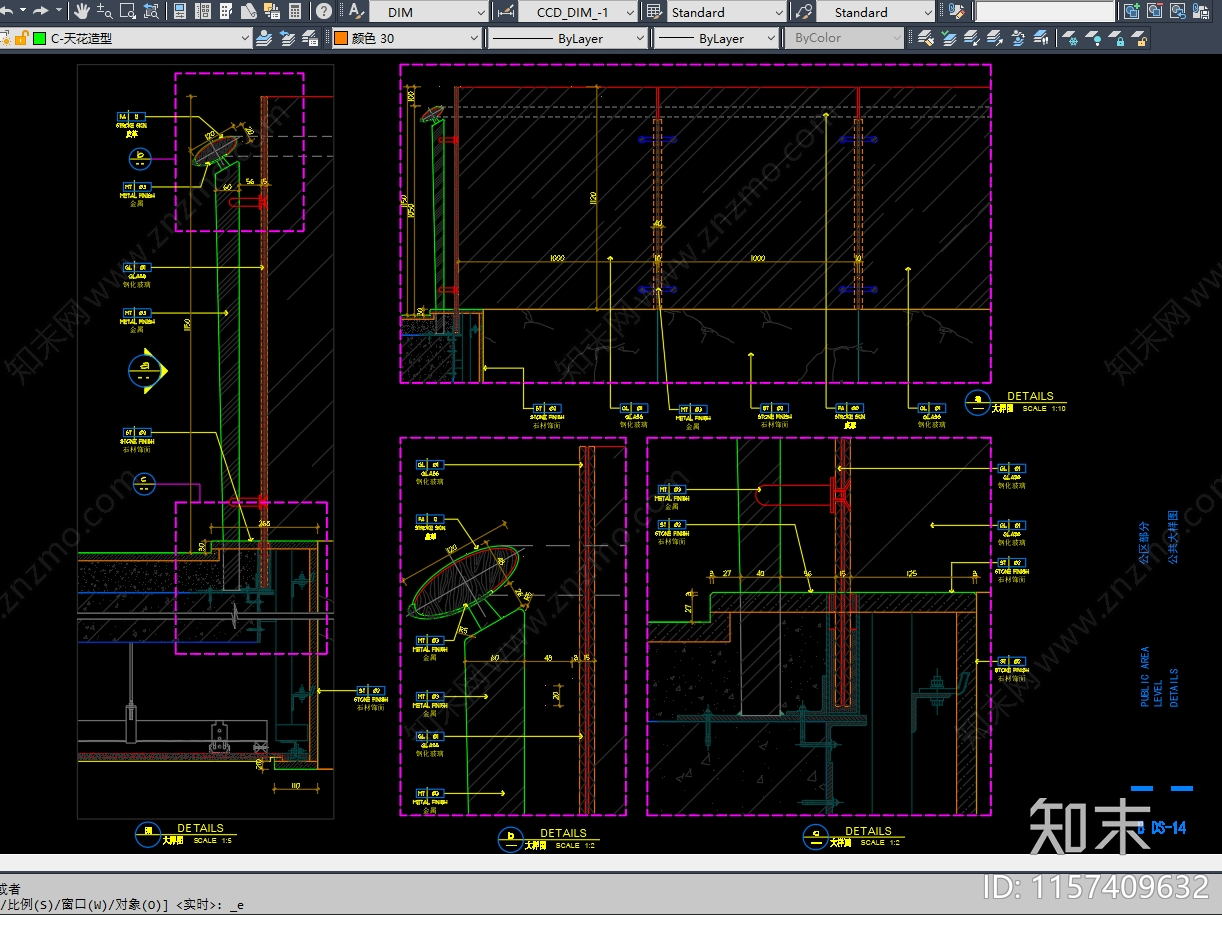Image resolution: width=1222 pixels, height=926 pixels.
Task: Click the Redo arrow button
Action: (41, 12)
